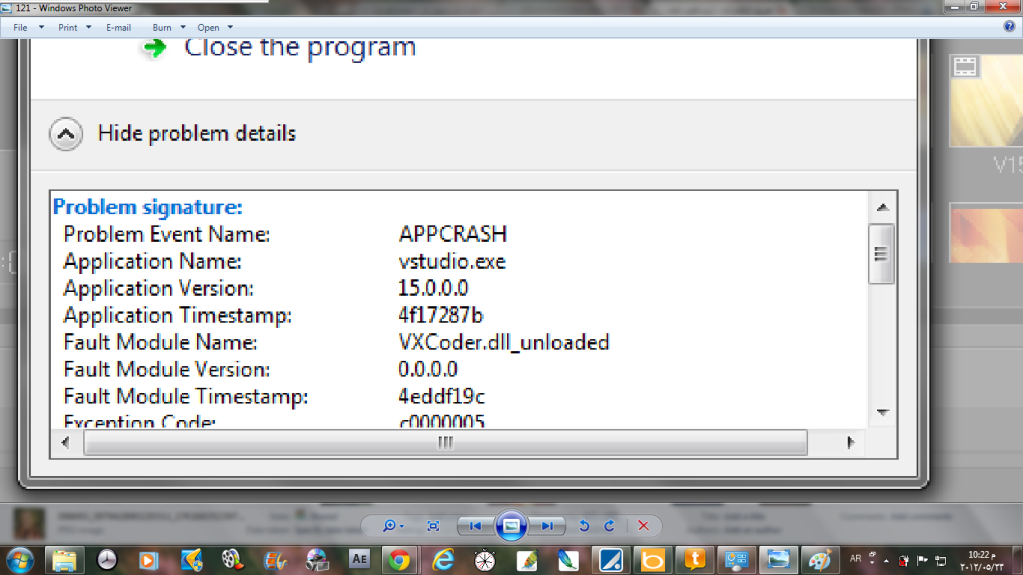The height and width of the screenshot is (575, 1023).
Task: Open the zoom magnifier control
Action: click(x=389, y=525)
